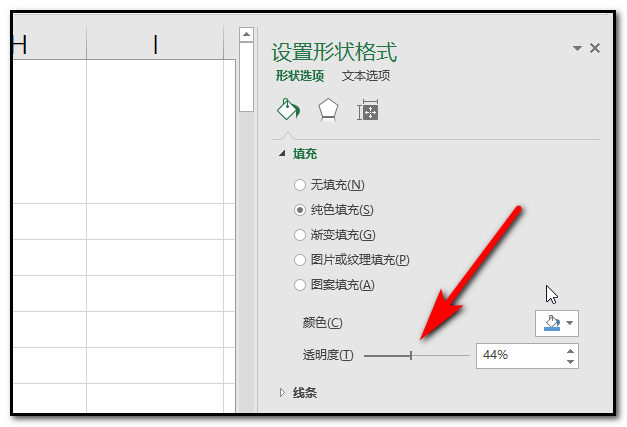Click the vertical scrollbar up arrow
Viewport: 627px width, 427px height.
[246, 34]
